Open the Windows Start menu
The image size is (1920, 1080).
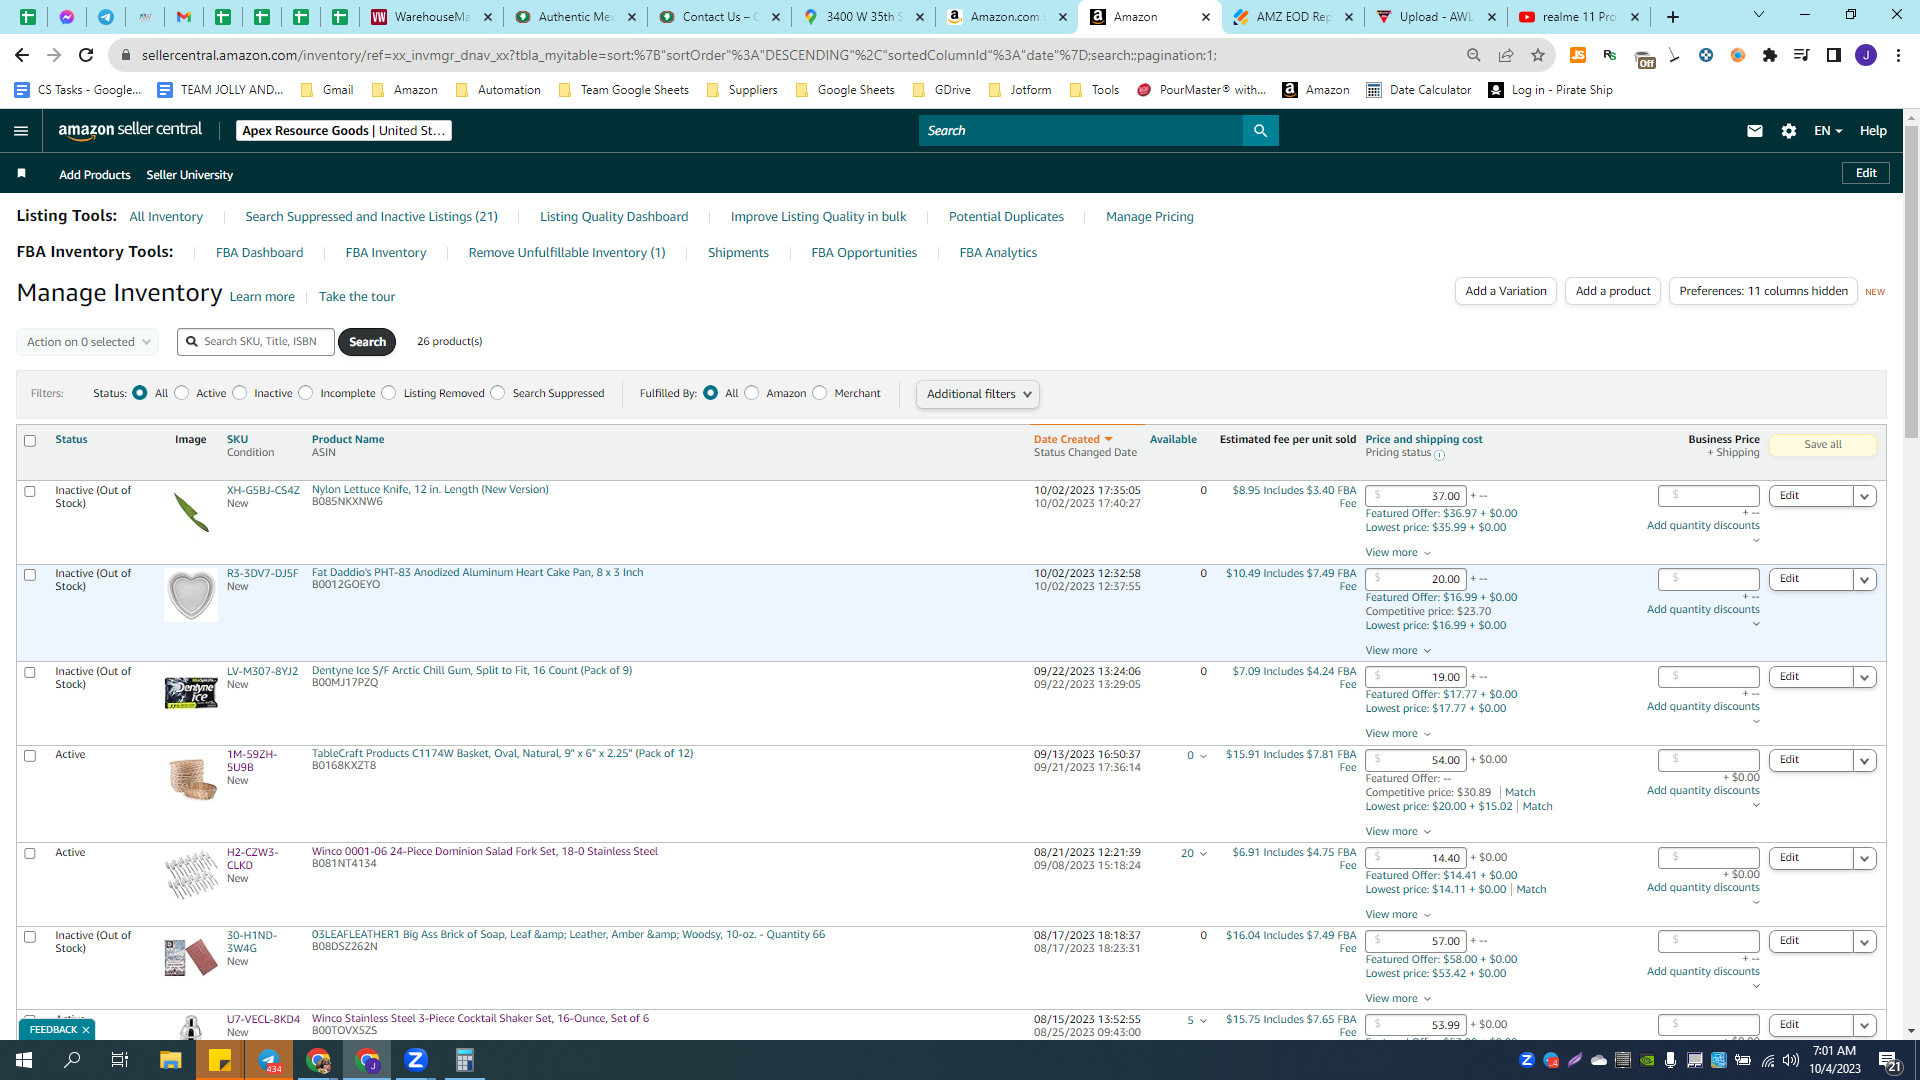24,1060
